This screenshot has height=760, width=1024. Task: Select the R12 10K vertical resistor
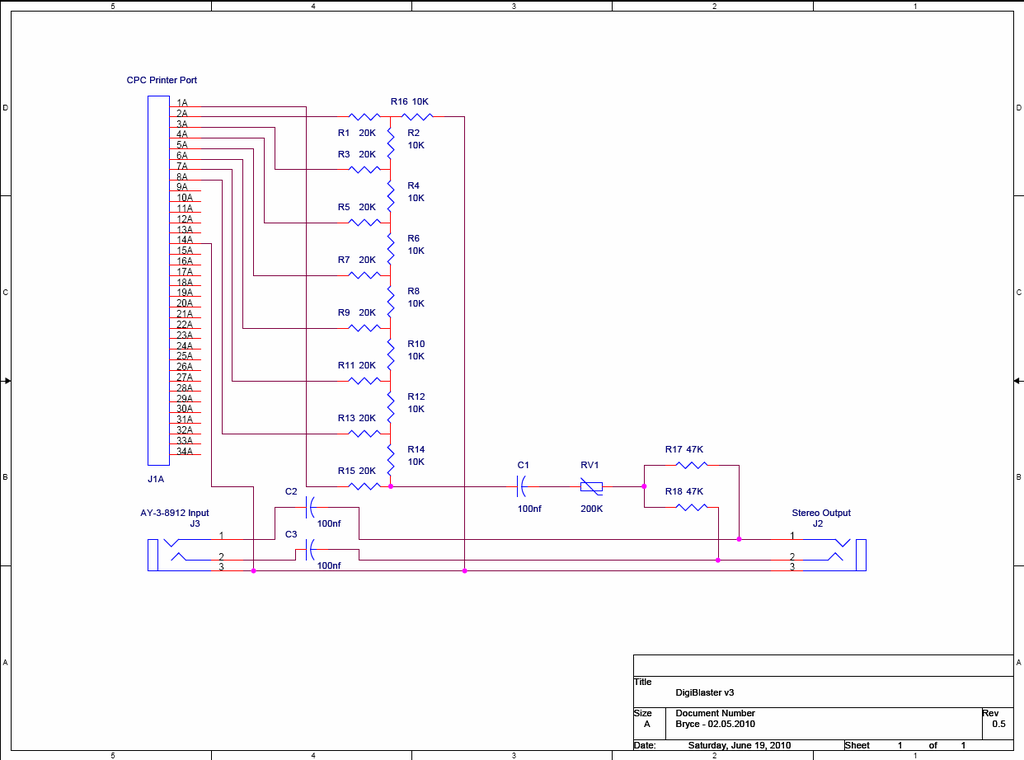[x=391, y=407]
